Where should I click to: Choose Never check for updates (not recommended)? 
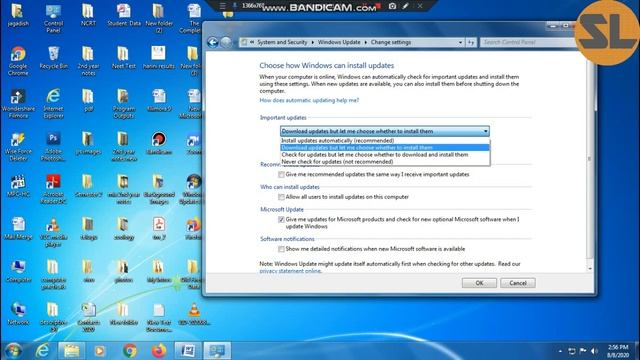[x=385, y=162]
